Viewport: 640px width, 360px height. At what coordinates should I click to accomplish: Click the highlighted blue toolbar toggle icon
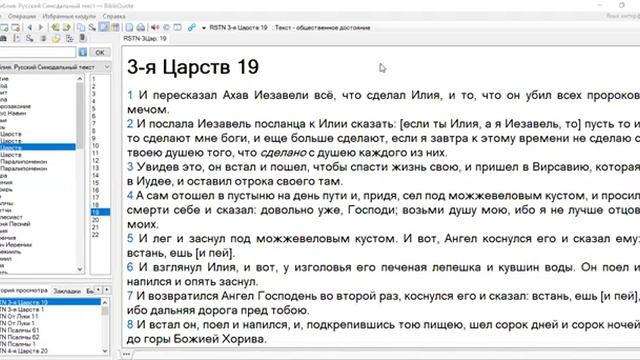click(x=104, y=27)
